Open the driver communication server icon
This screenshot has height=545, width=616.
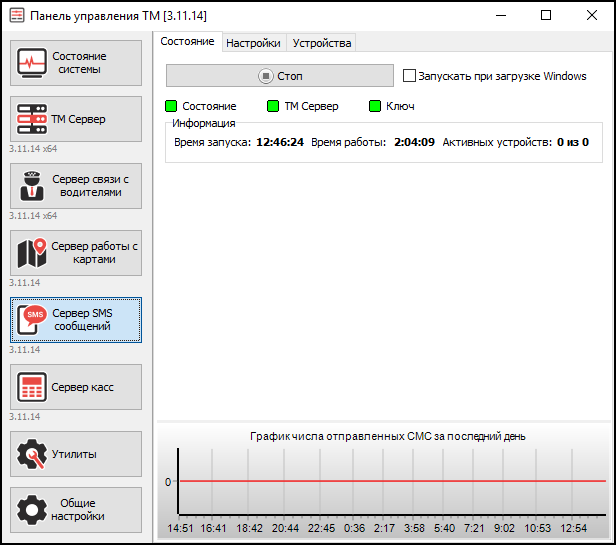click(32, 186)
